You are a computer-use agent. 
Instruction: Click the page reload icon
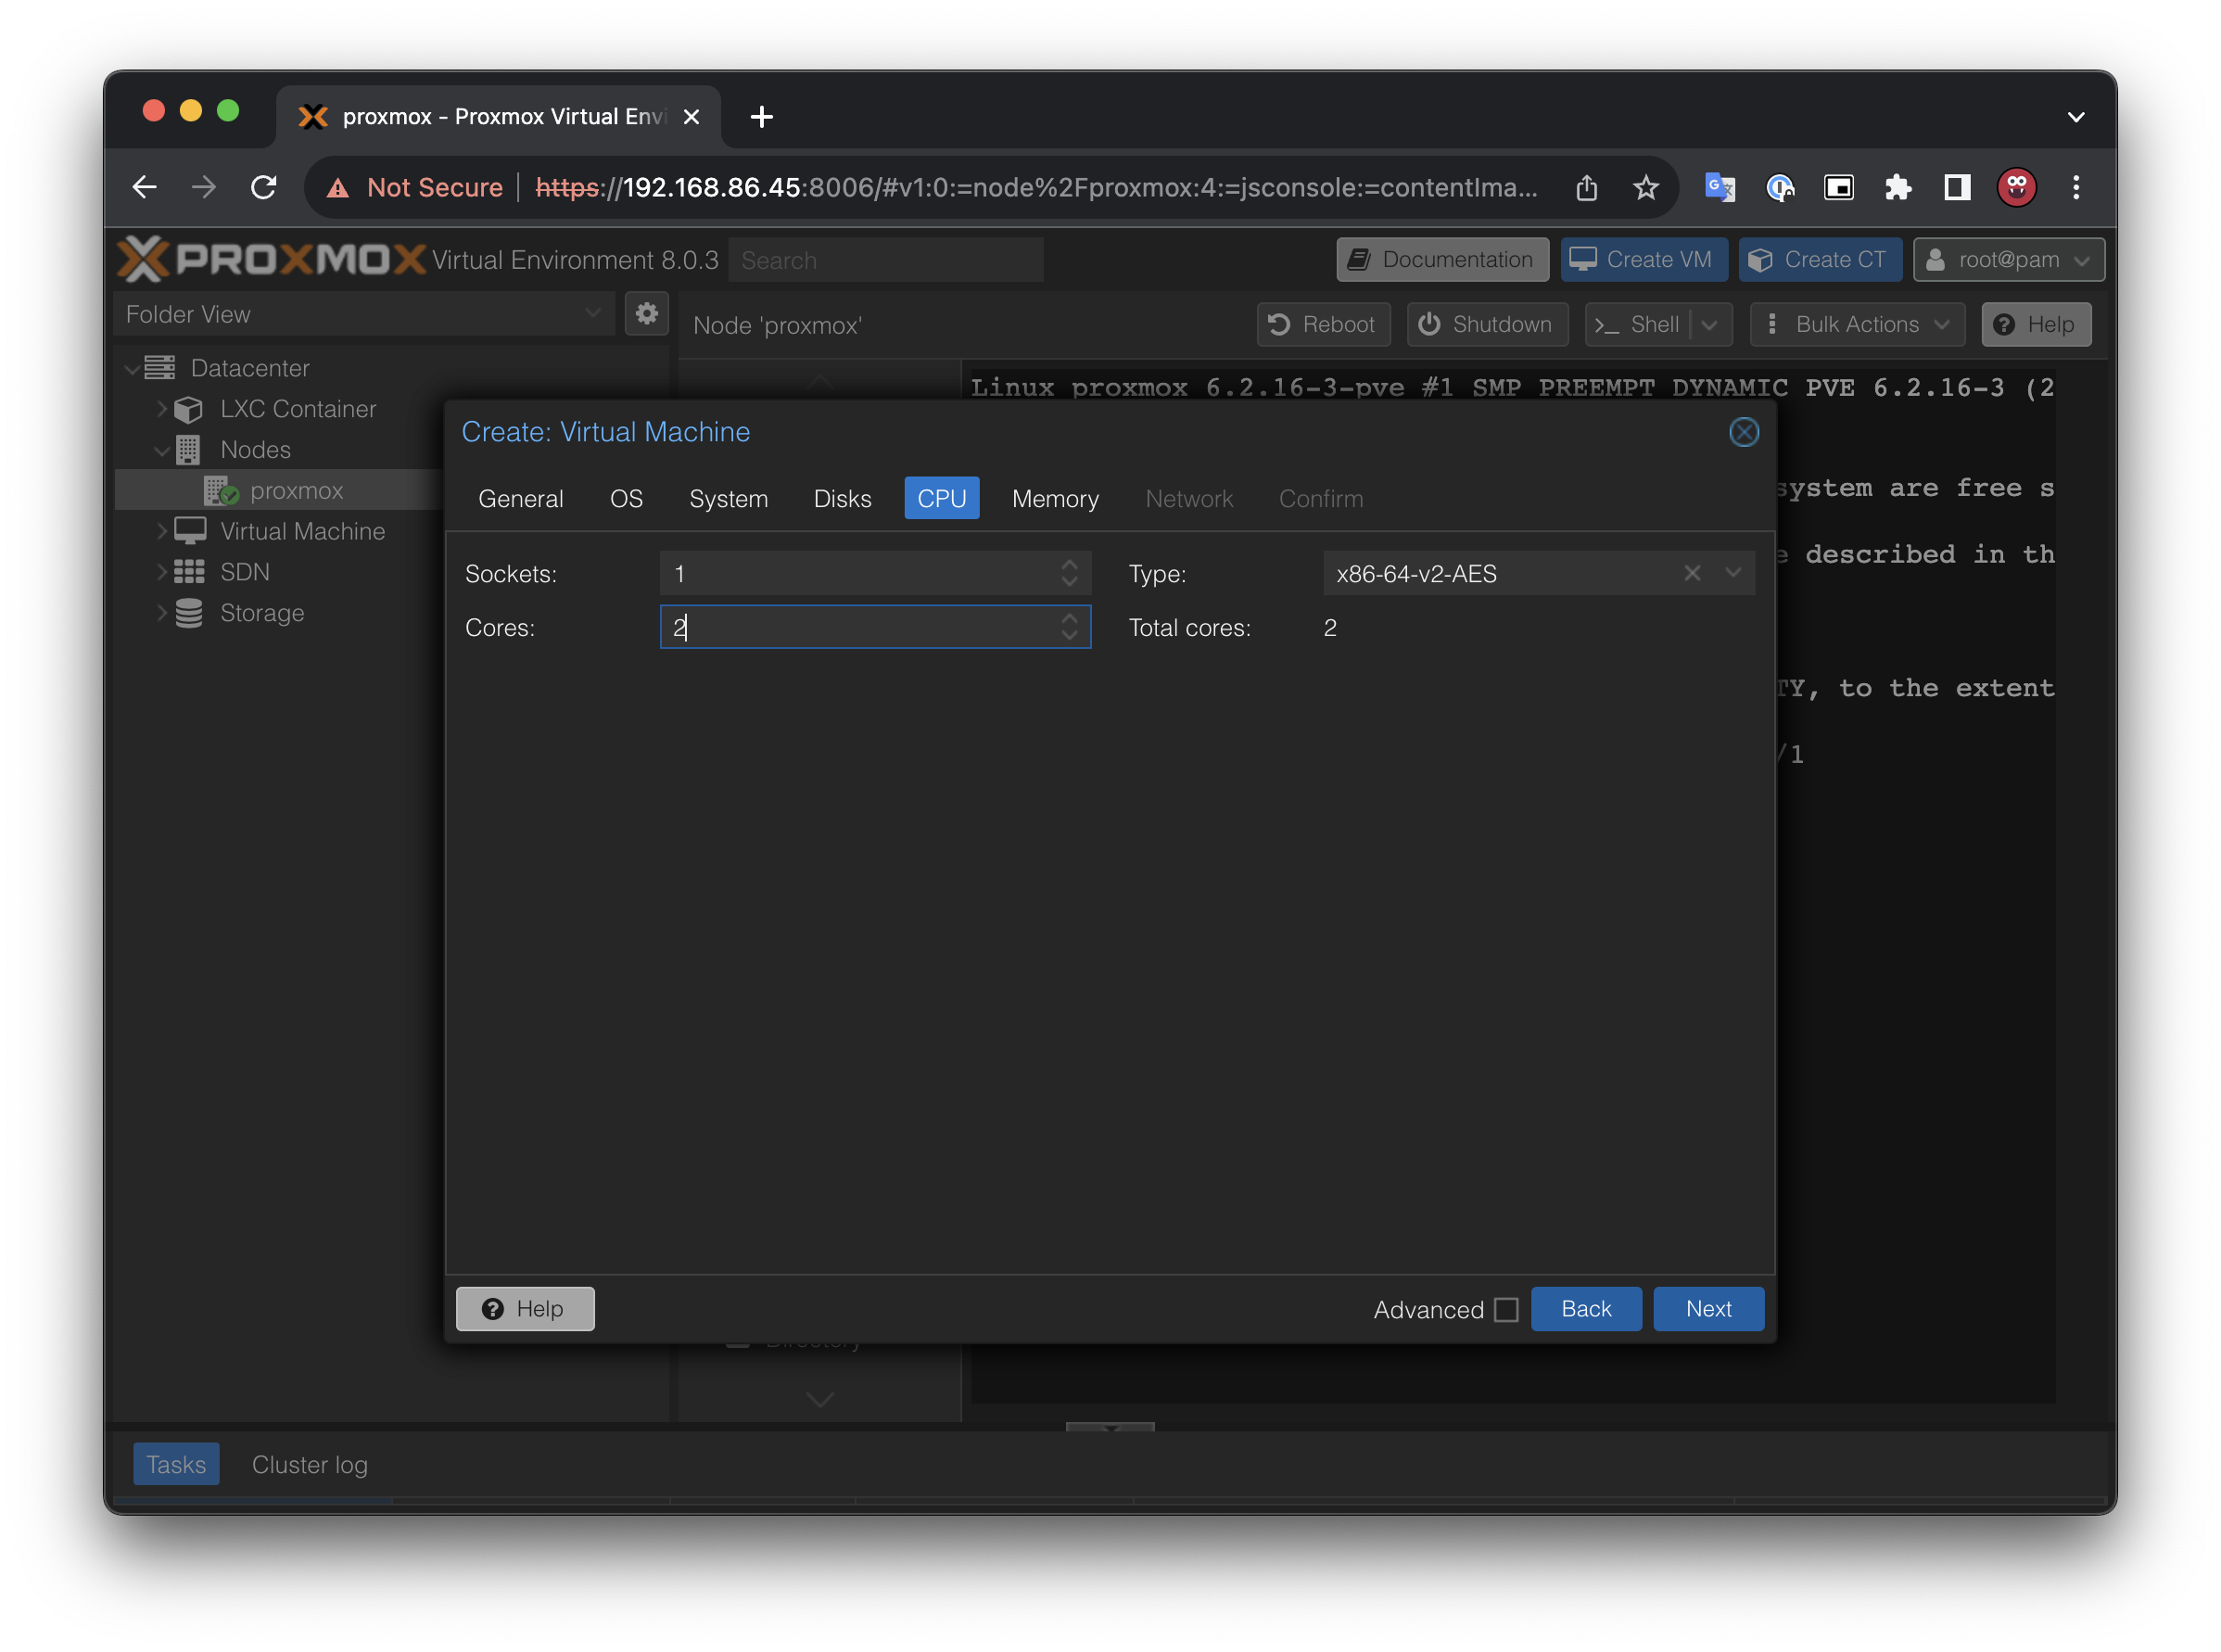[264, 187]
